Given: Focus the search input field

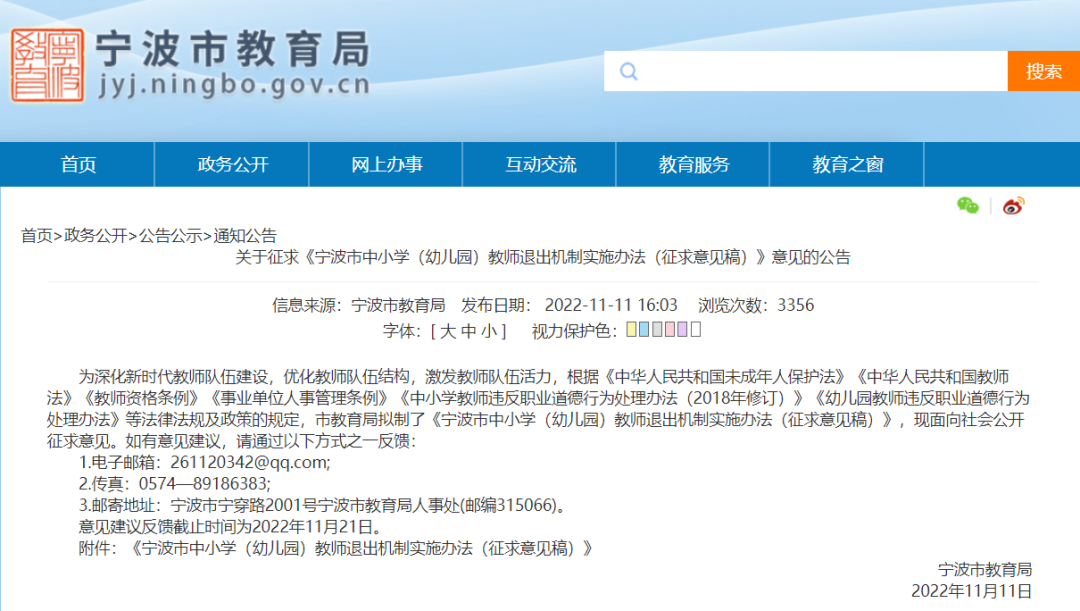Looking at the screenshot, I should pos(820,71).
